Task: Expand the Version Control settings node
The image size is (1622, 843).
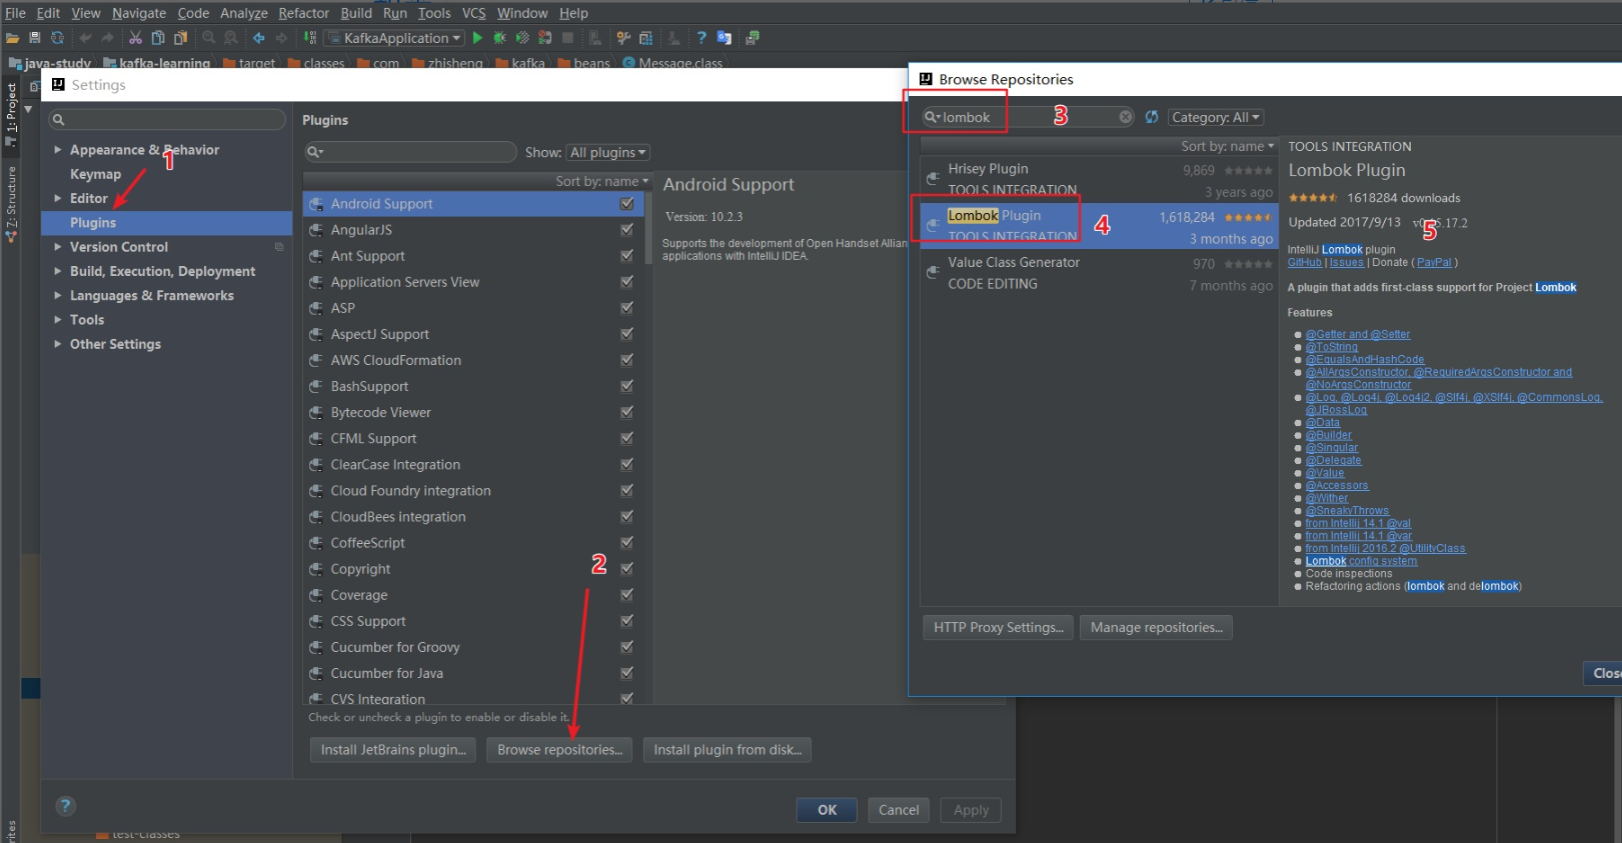Action: [58, 247]
